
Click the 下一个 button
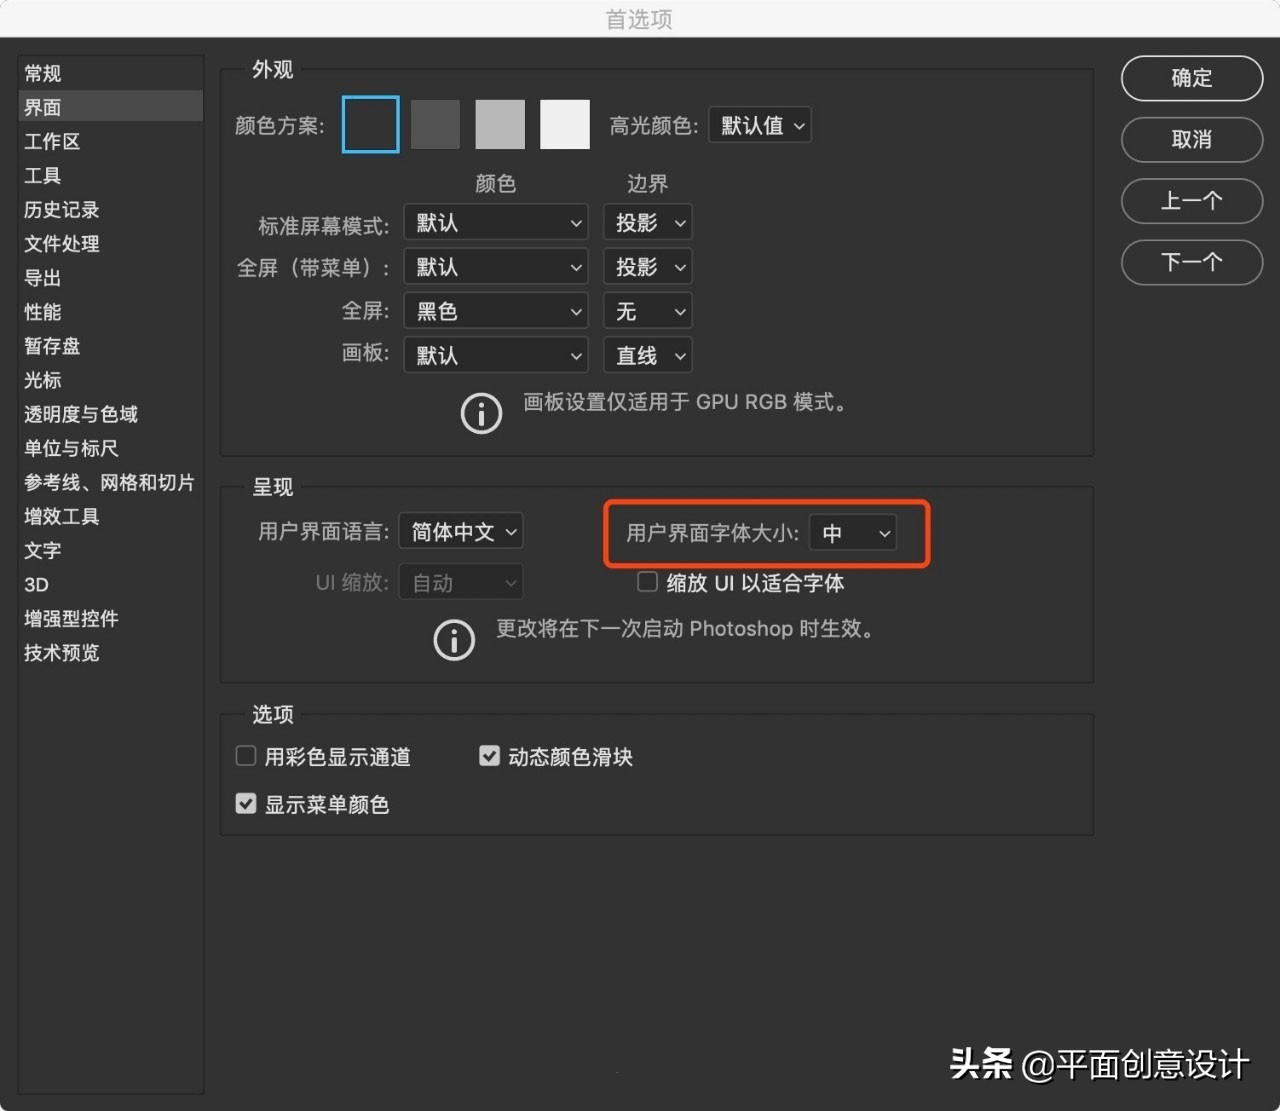(1191, 262)
